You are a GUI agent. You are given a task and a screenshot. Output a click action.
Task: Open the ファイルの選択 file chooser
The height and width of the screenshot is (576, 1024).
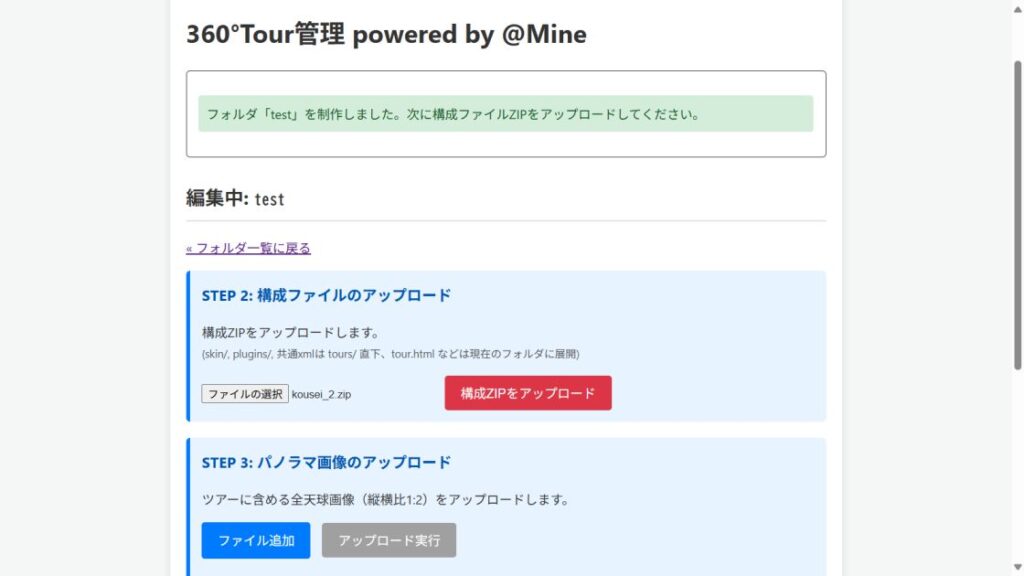[245, 394]
